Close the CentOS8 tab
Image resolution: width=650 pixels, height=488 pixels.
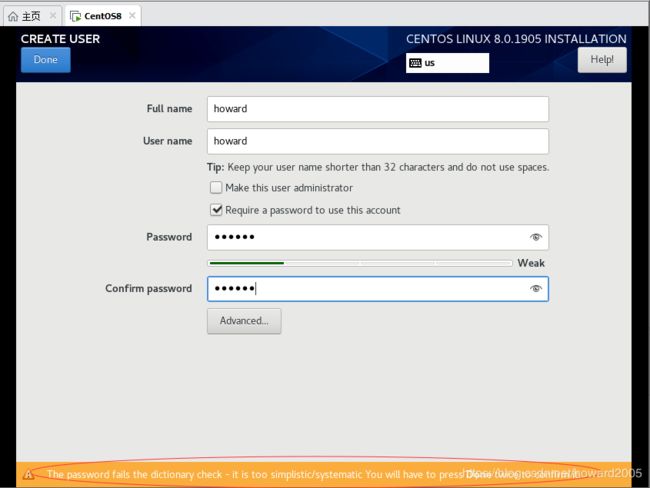tap(132, 16)
